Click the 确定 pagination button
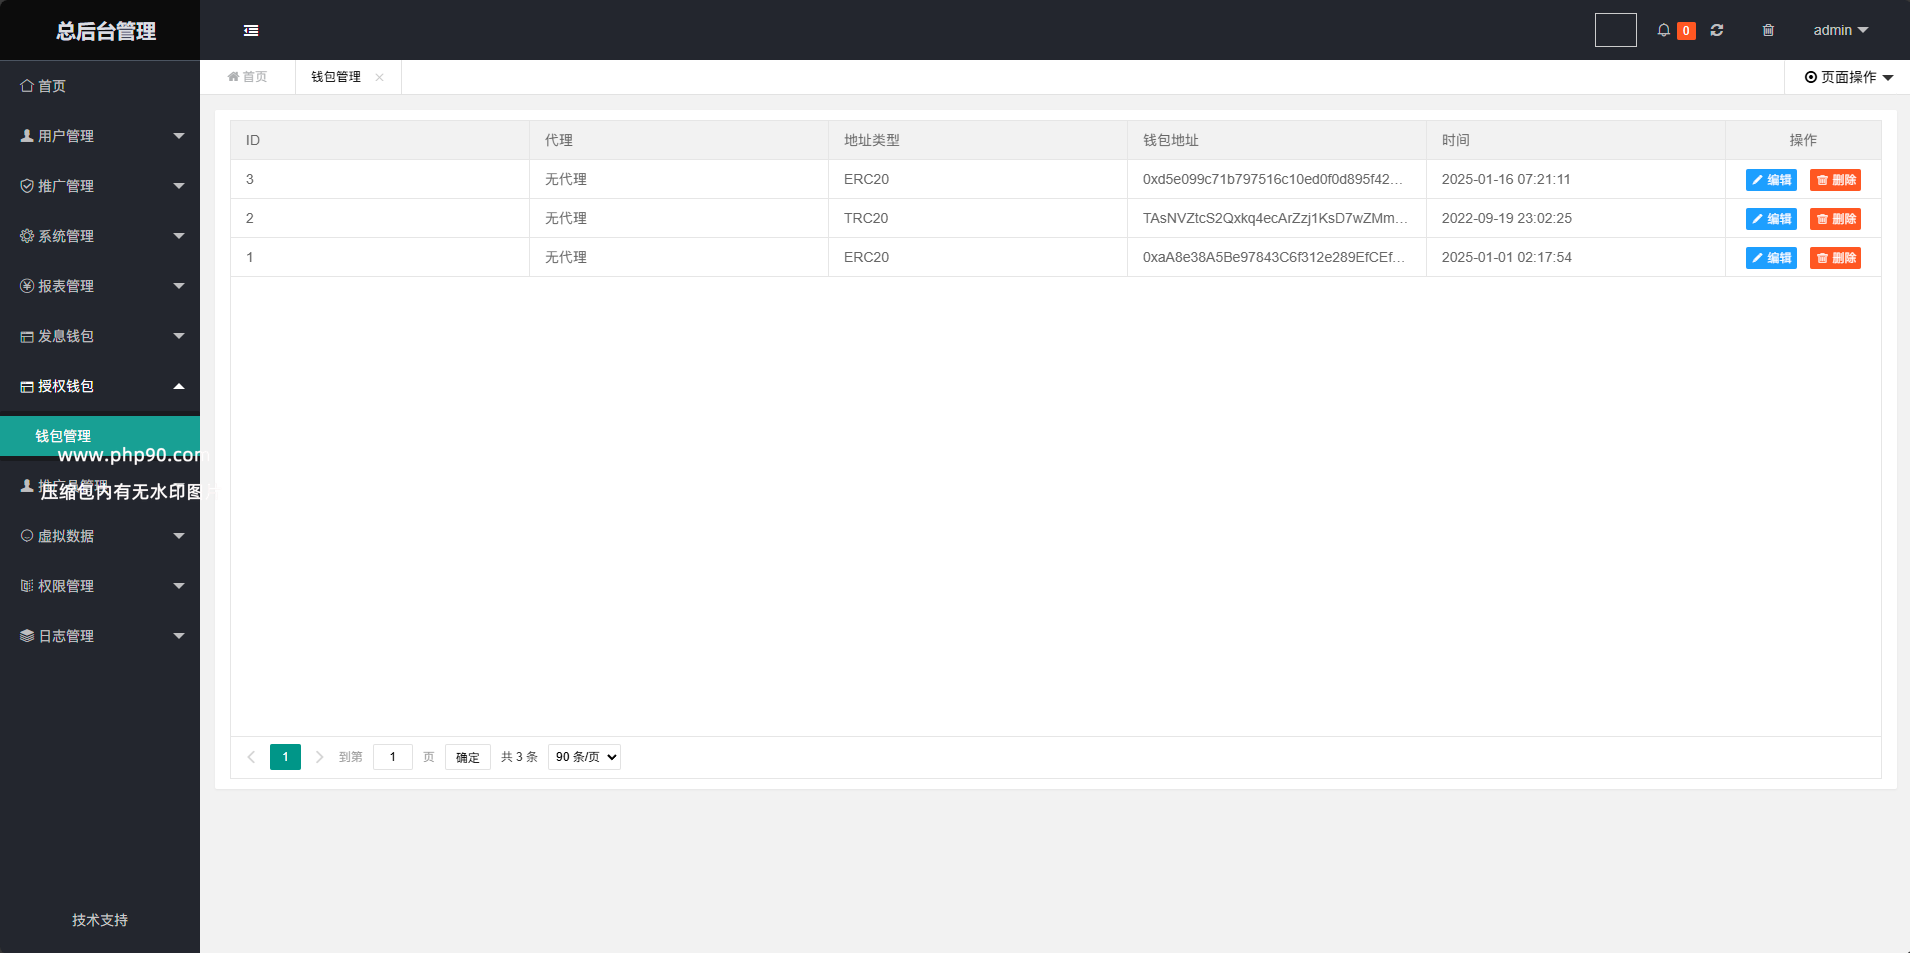 pos(467,757)
